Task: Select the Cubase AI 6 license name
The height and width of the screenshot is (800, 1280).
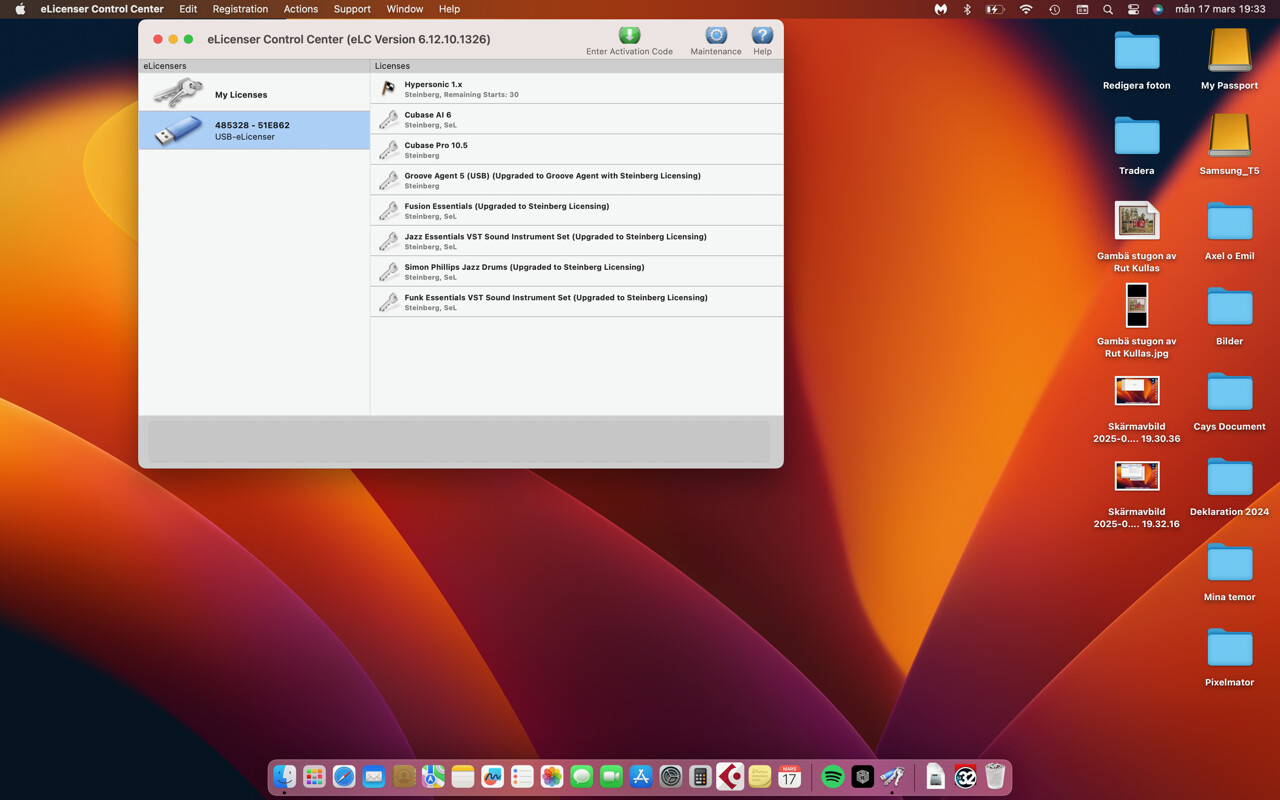Action: click(428, 115)
